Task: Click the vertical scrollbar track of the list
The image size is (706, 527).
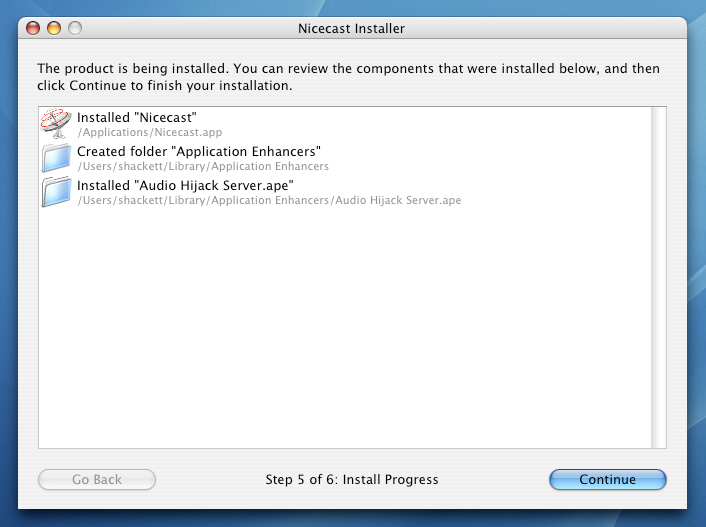Action: [659, 277]
